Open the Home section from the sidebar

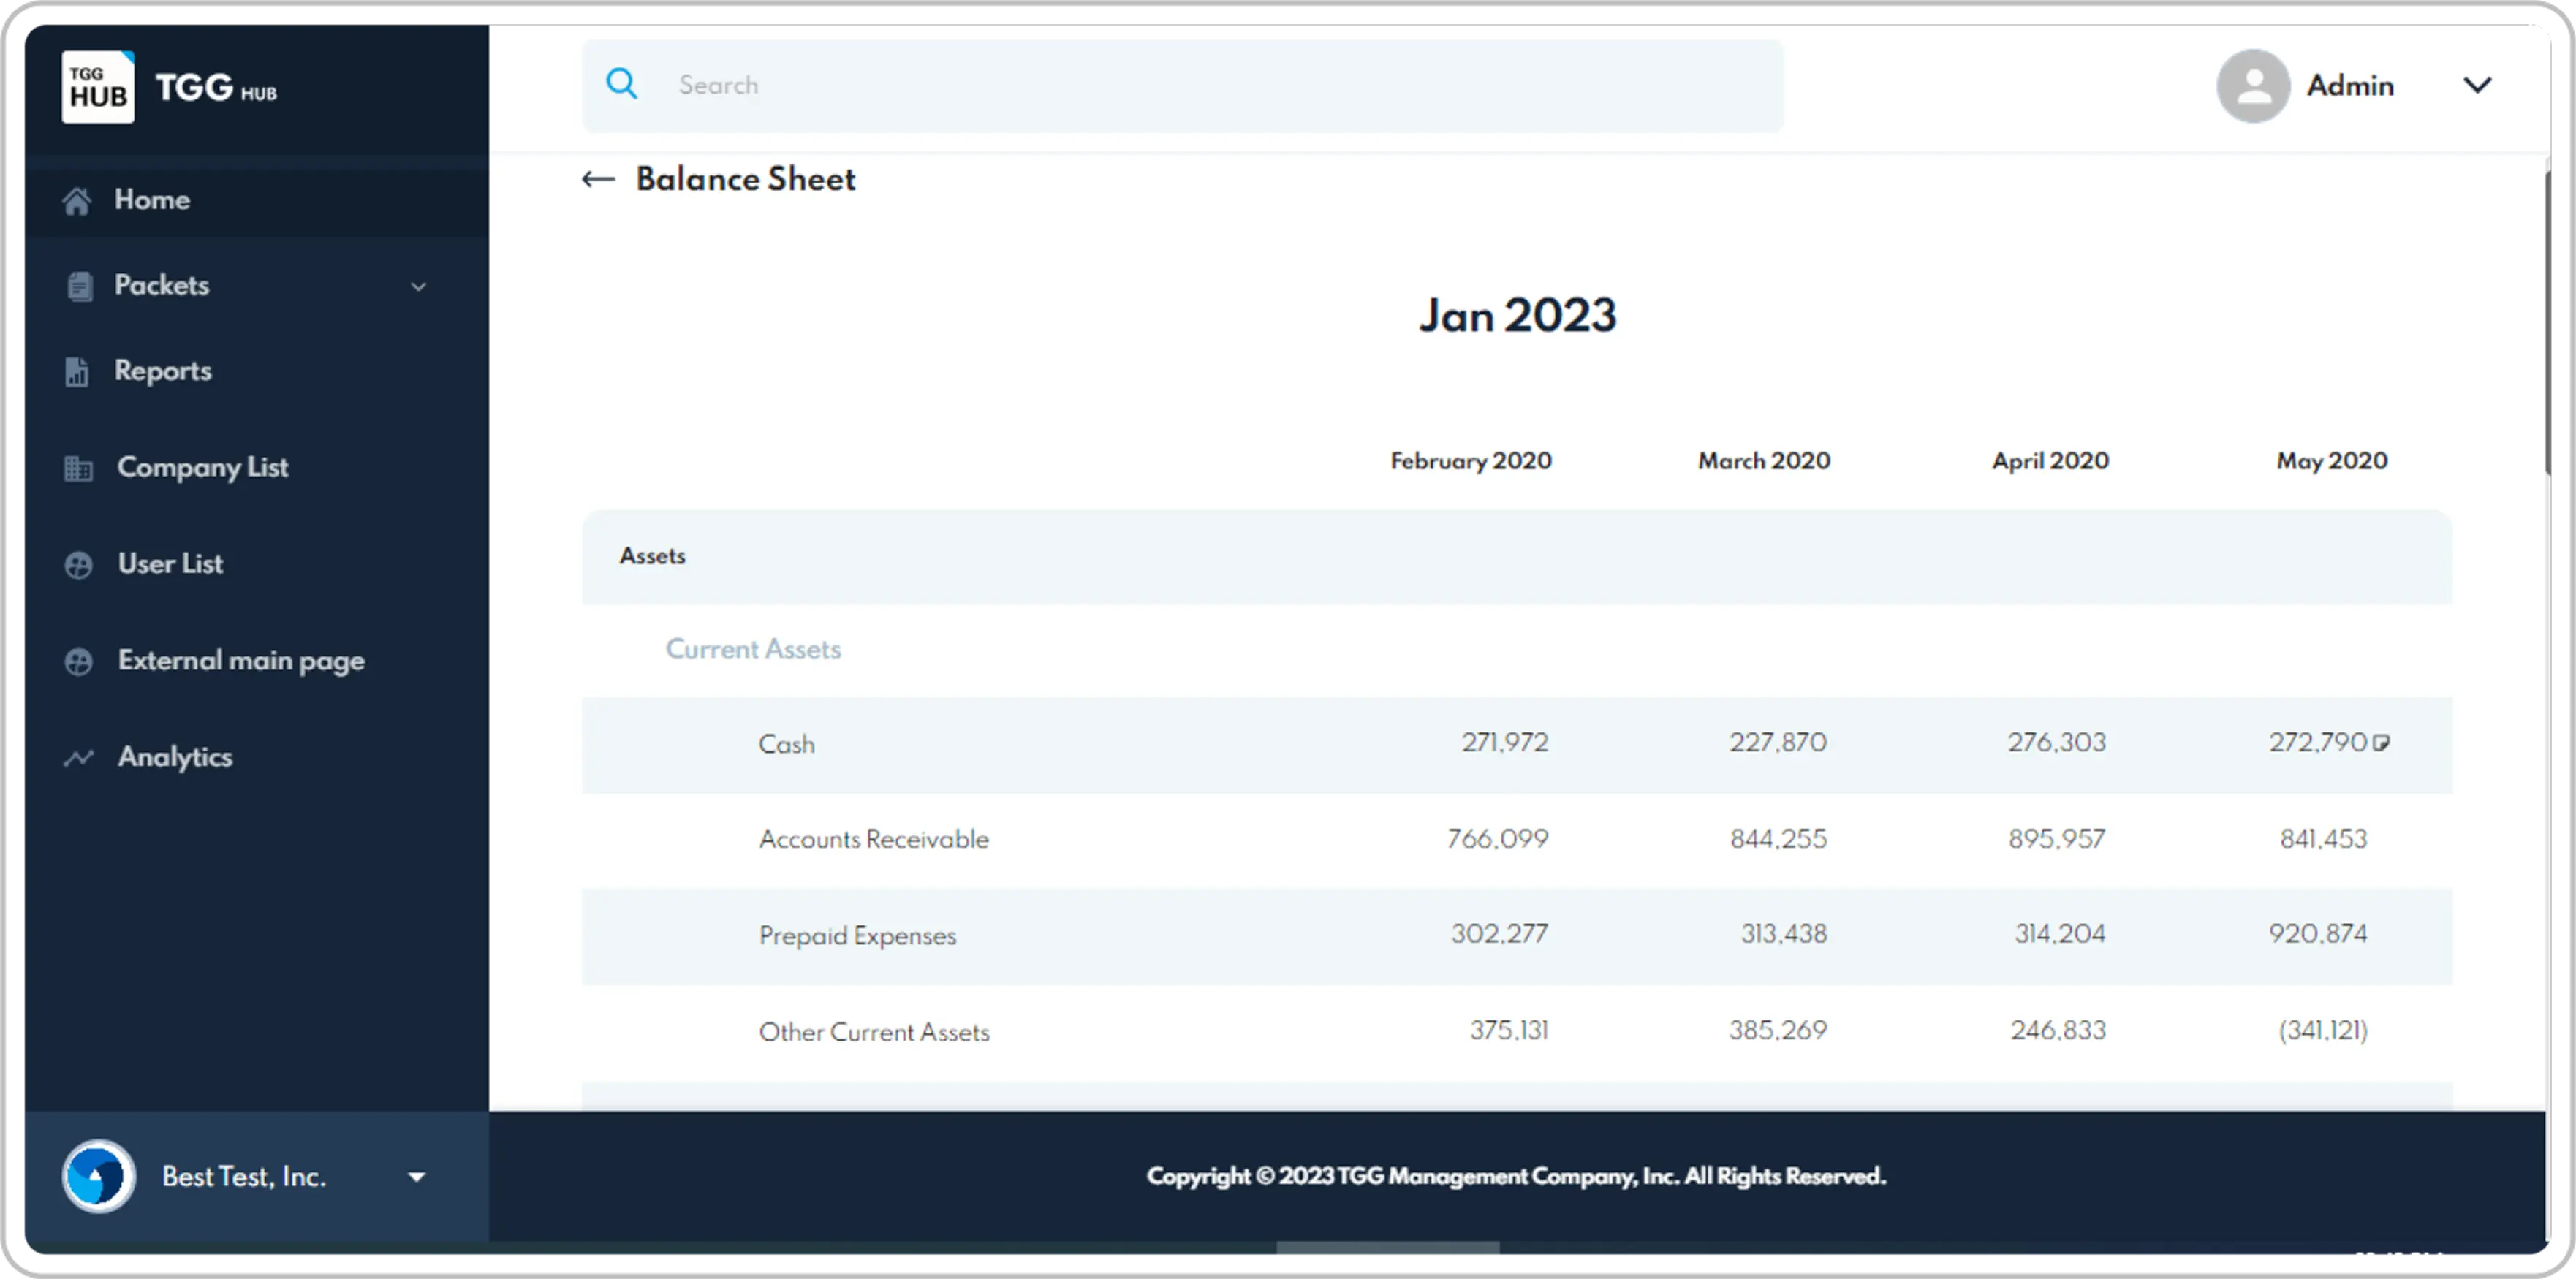(152, 200)
